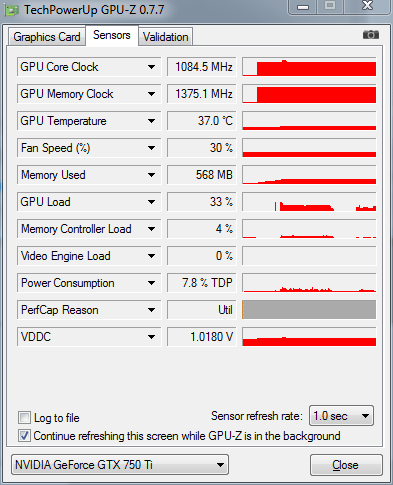Select the Sensors tab
This screenshot has width=393, height=485.
click(x=112, y=35)
